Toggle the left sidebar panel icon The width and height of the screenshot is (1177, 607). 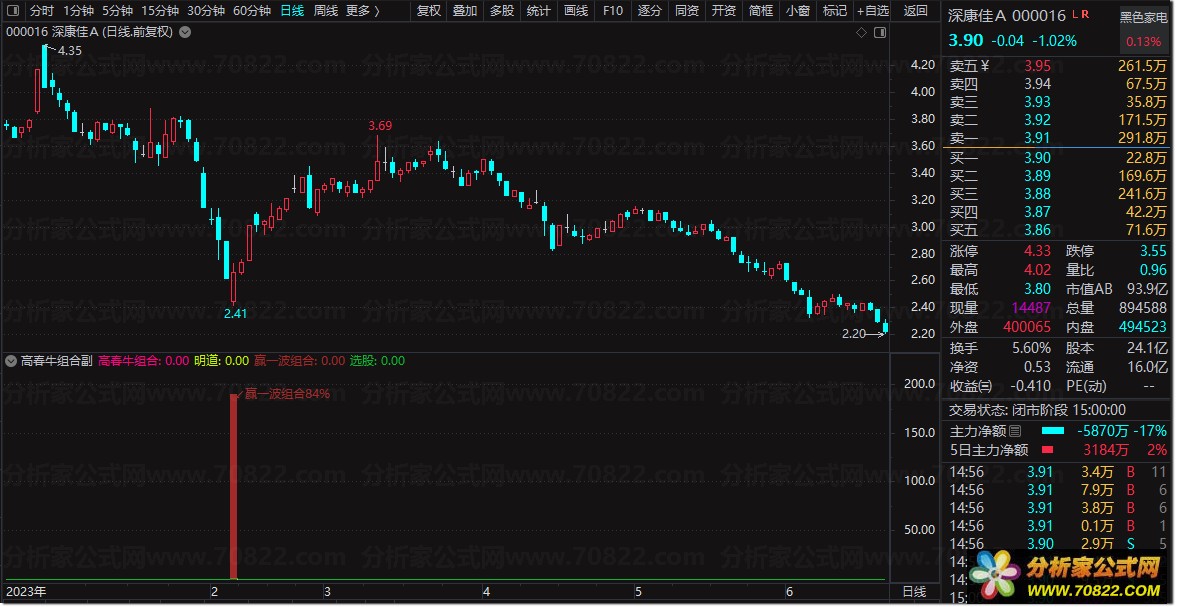15,11
